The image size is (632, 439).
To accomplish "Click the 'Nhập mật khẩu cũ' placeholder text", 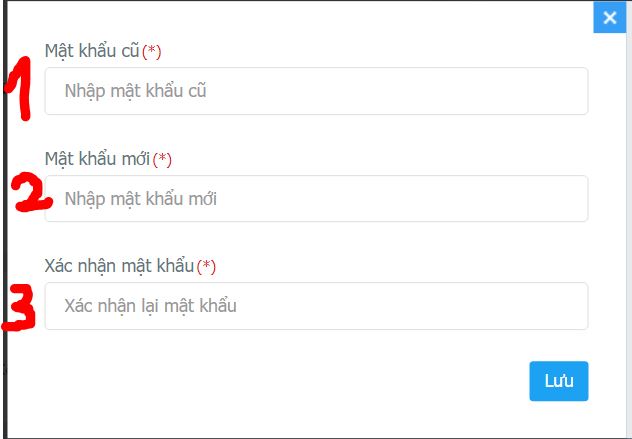I will pyautogui.click(x=135, y=91).
